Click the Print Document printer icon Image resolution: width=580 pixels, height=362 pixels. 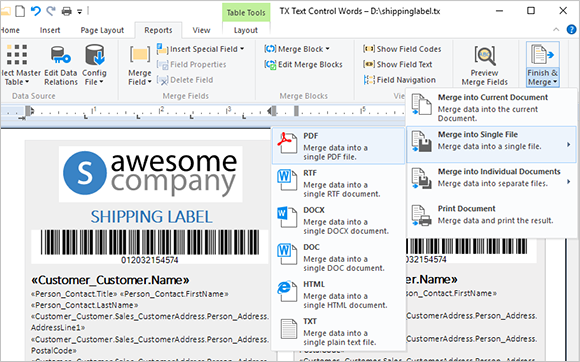pyautogui.click(x=422, y=215)
